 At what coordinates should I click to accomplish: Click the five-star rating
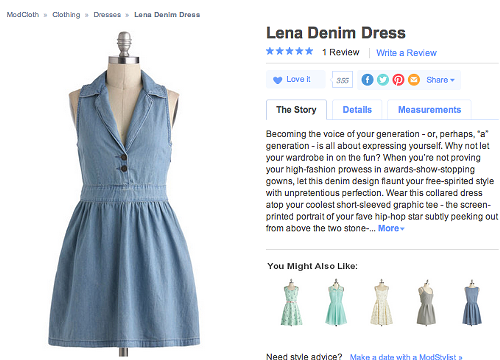(x=289, y=51)
